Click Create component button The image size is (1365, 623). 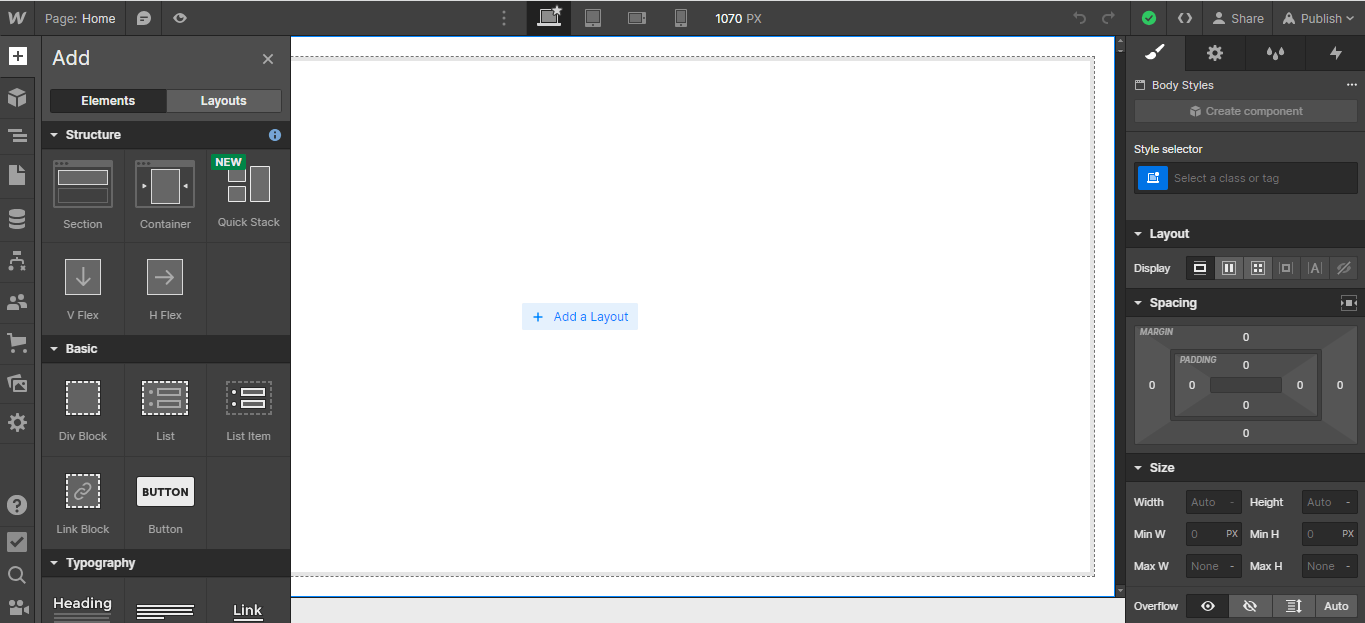tap(1246, 111)
